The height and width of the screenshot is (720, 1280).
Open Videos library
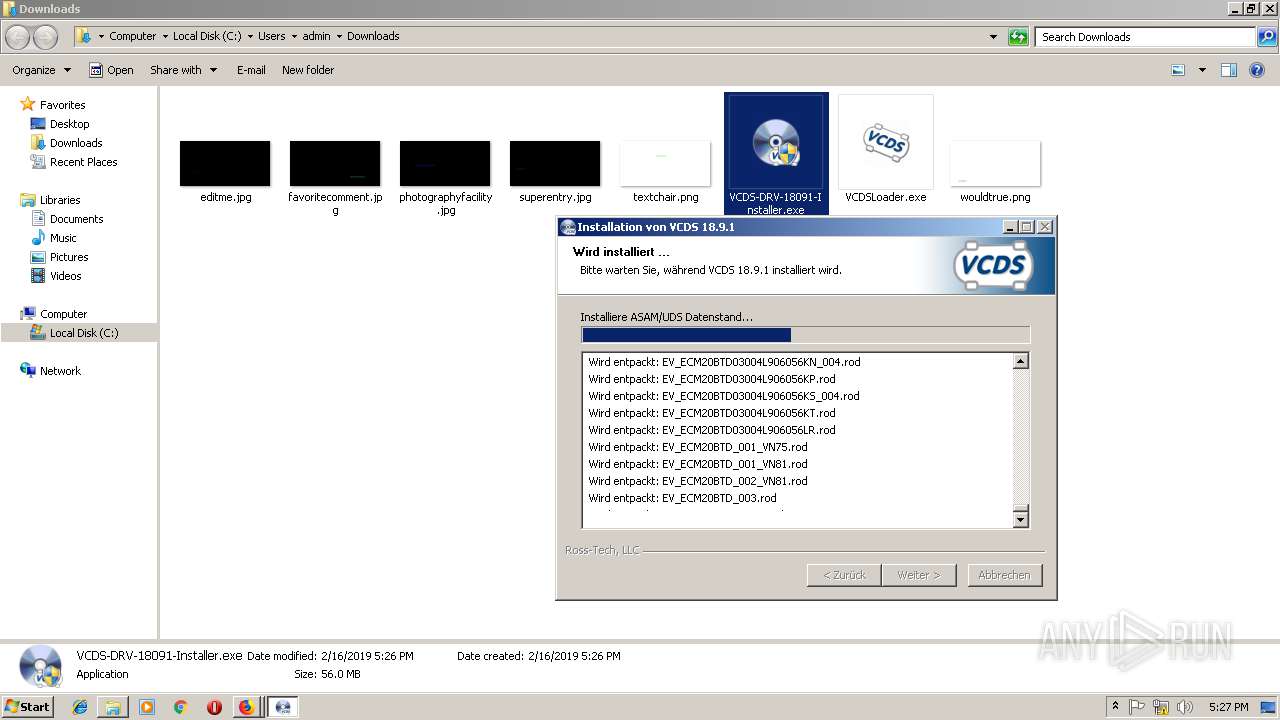[65, 276]
